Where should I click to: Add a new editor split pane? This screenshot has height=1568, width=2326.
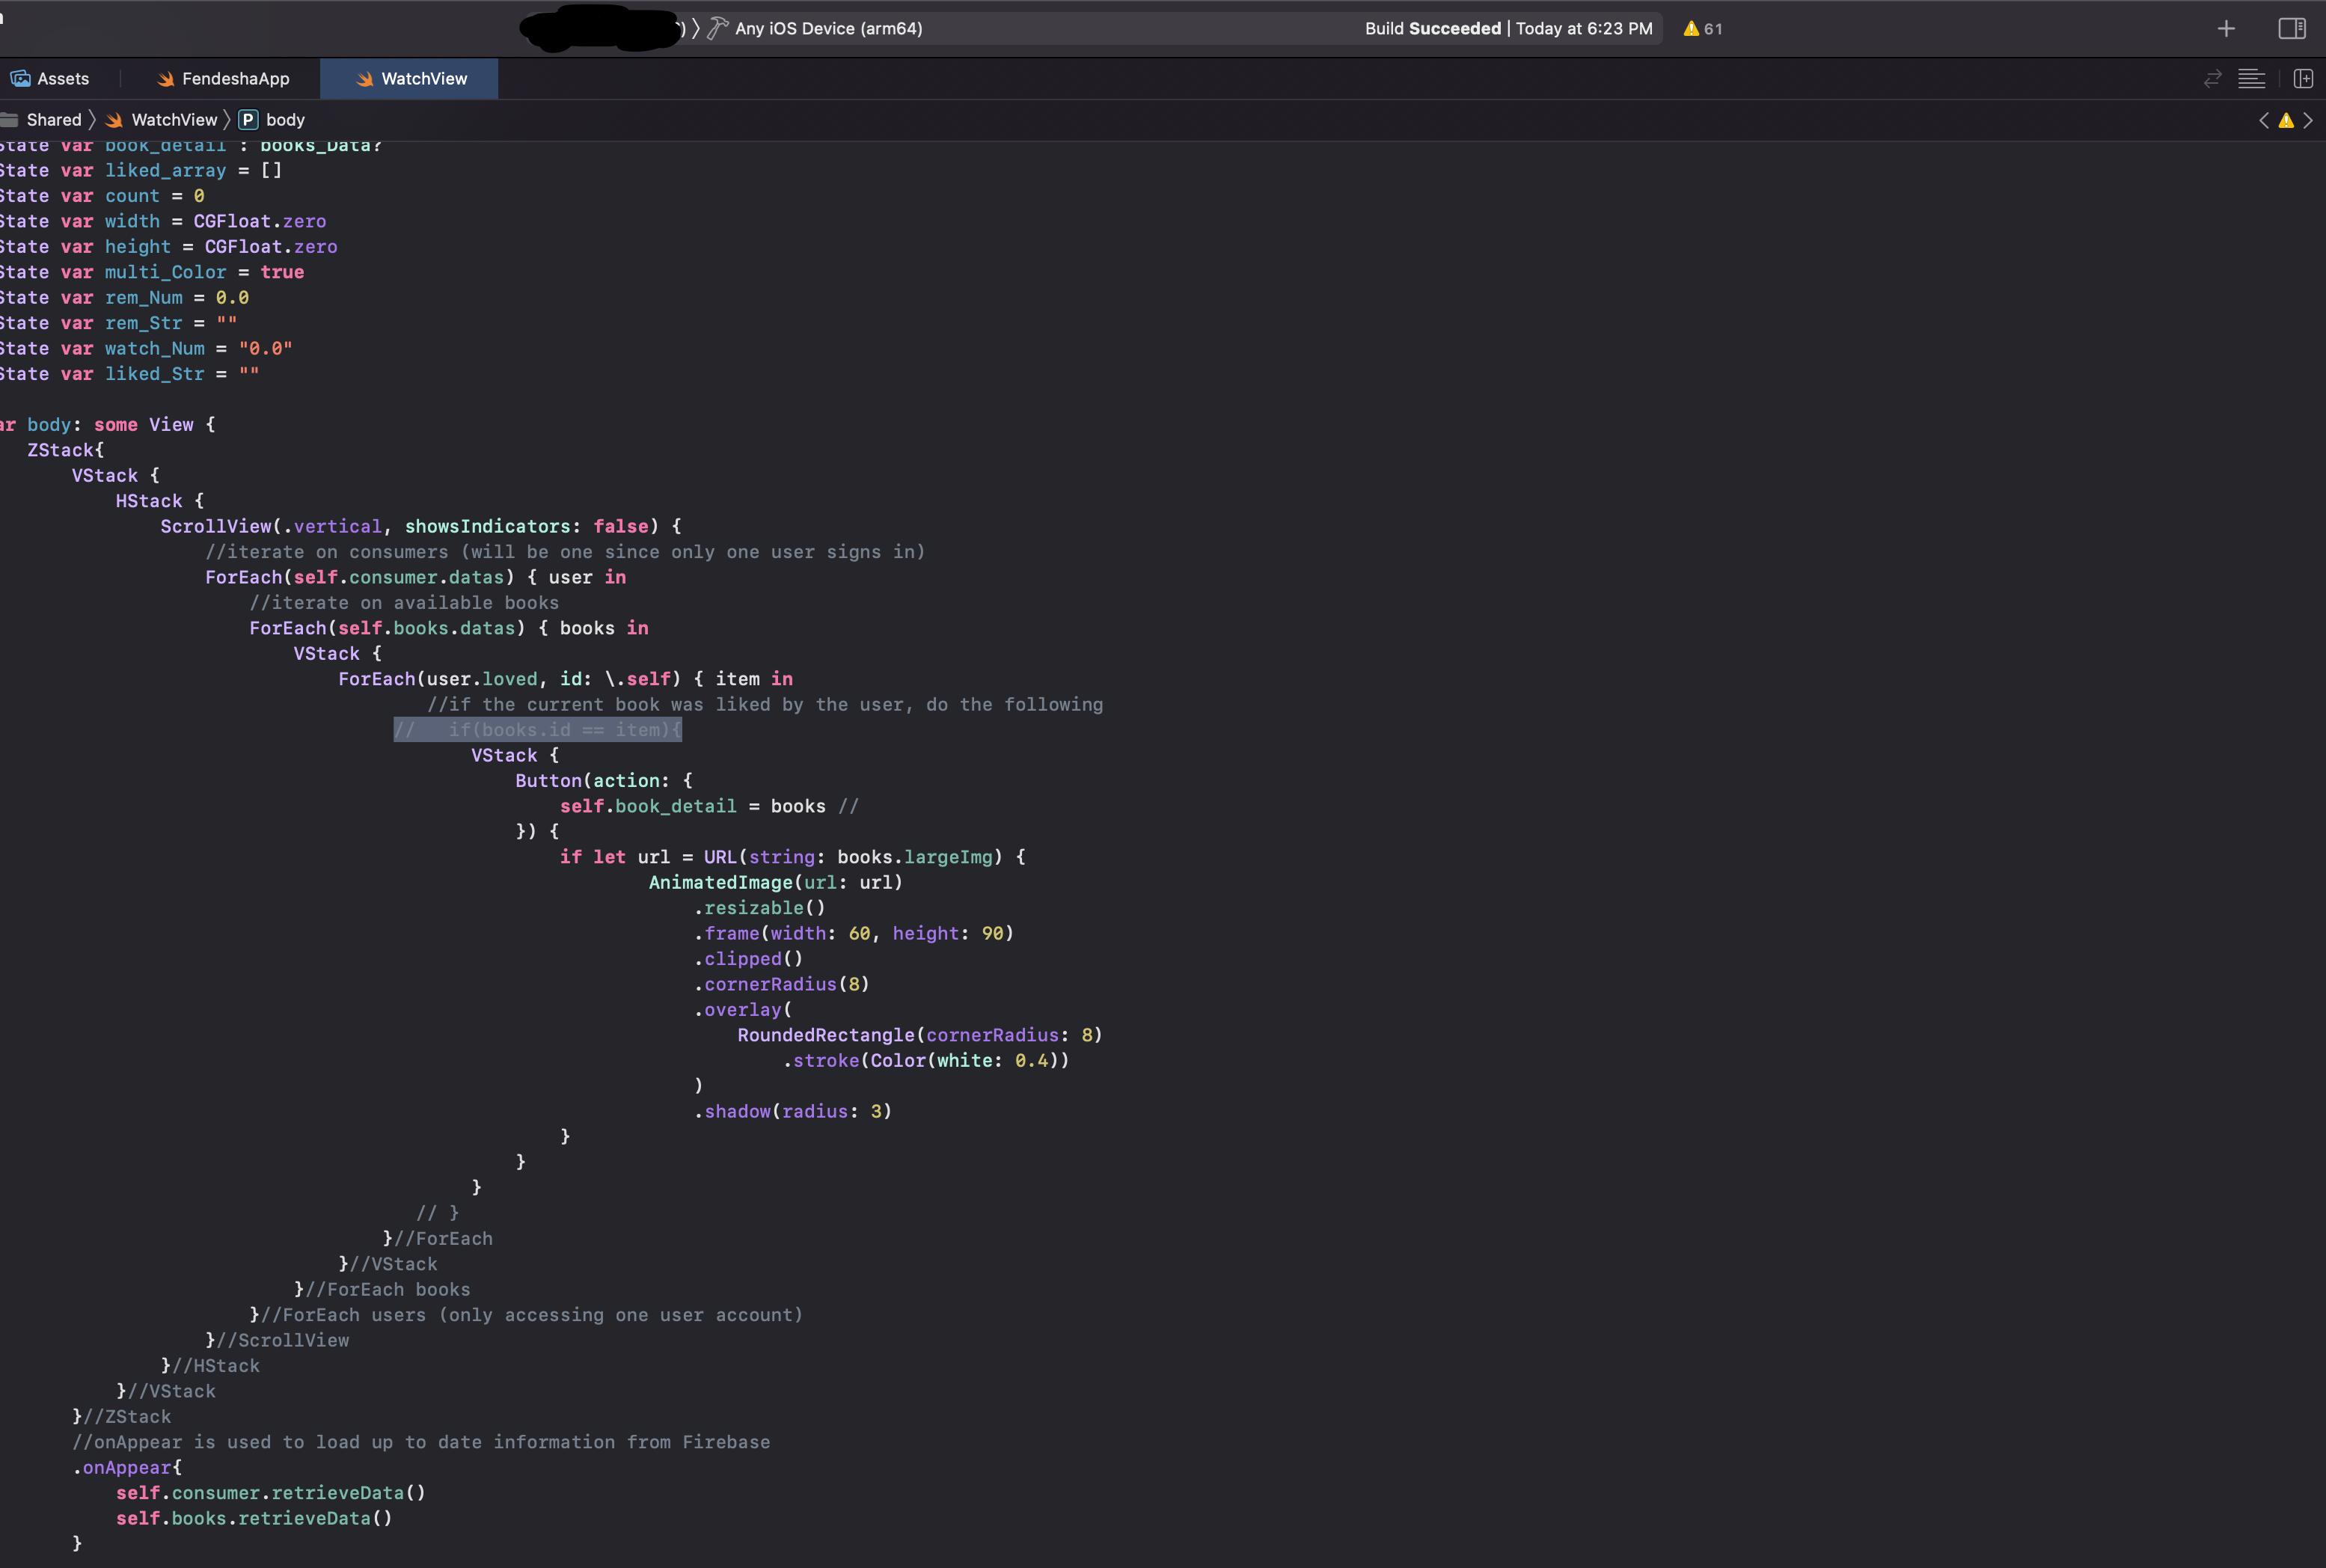pyautogui.click(x=2303, y=78)
